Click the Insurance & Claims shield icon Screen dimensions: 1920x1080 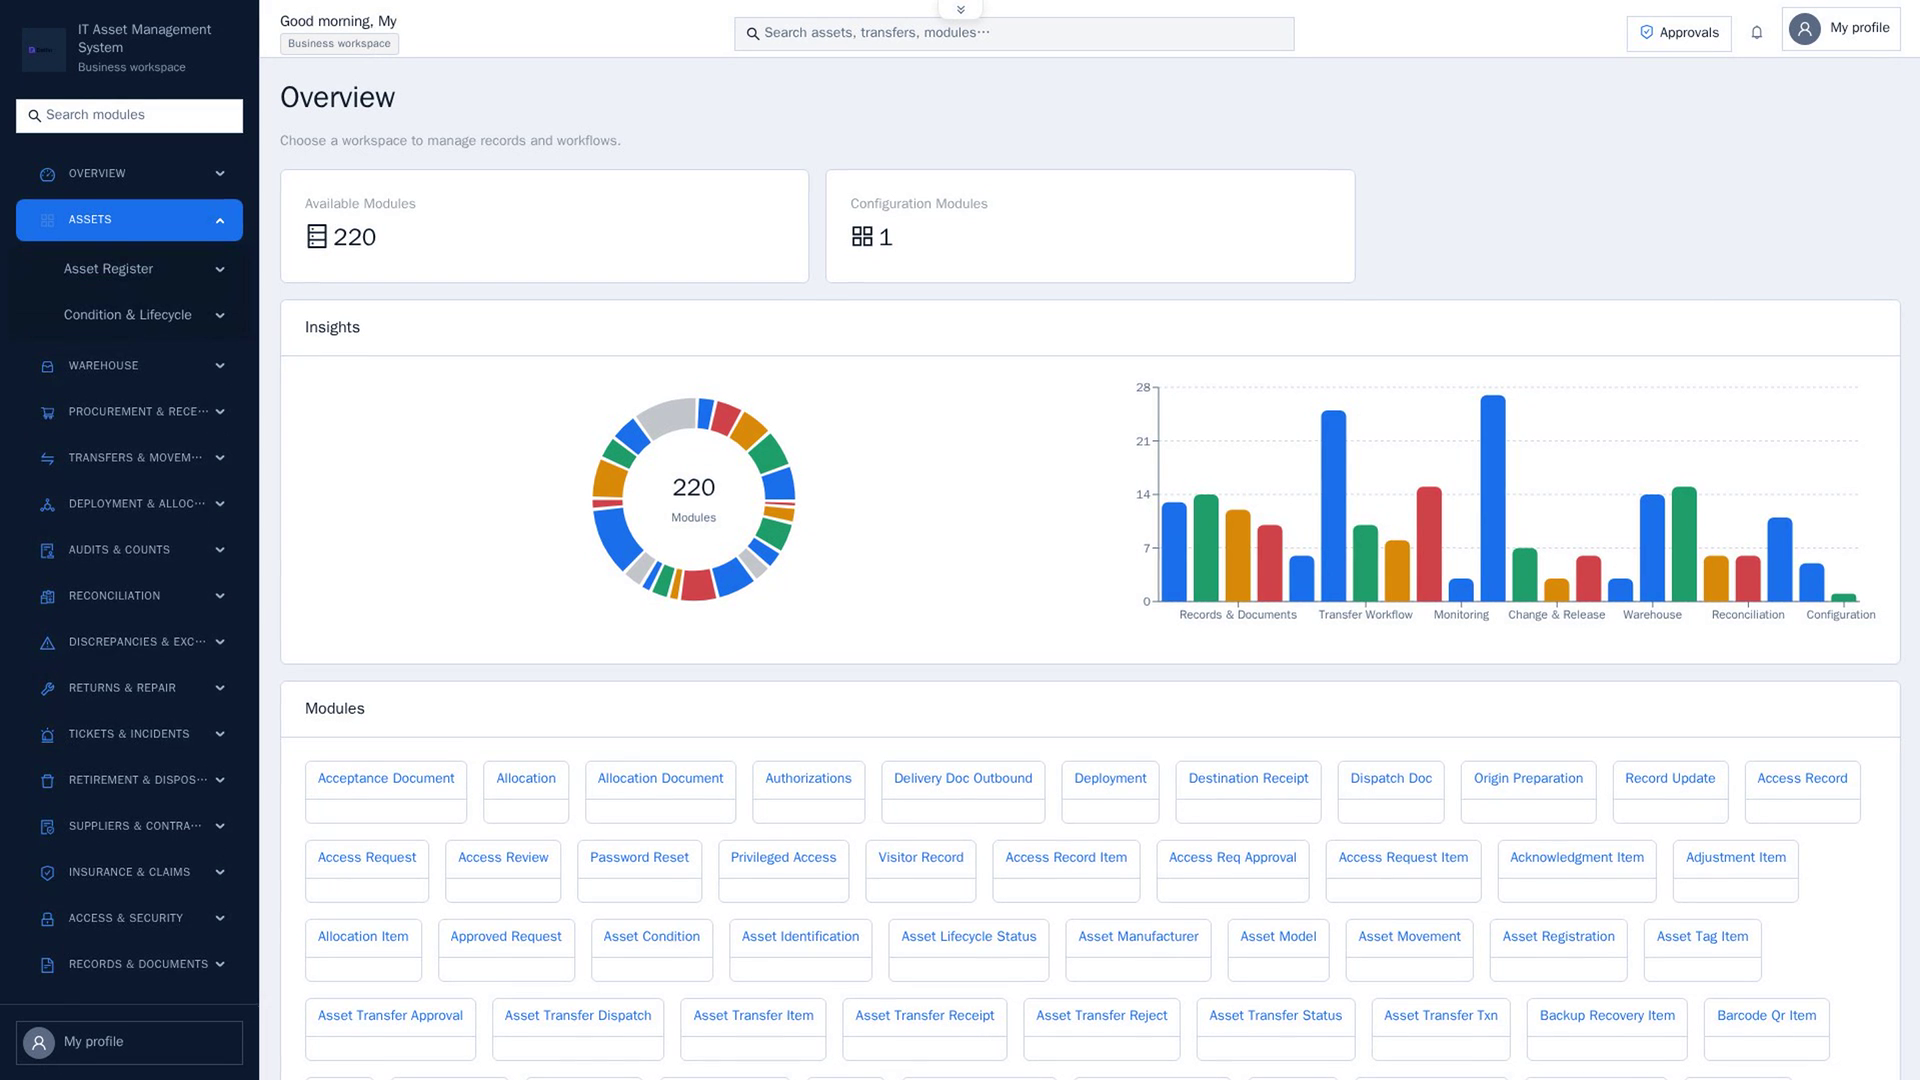[x=47, y=873]
